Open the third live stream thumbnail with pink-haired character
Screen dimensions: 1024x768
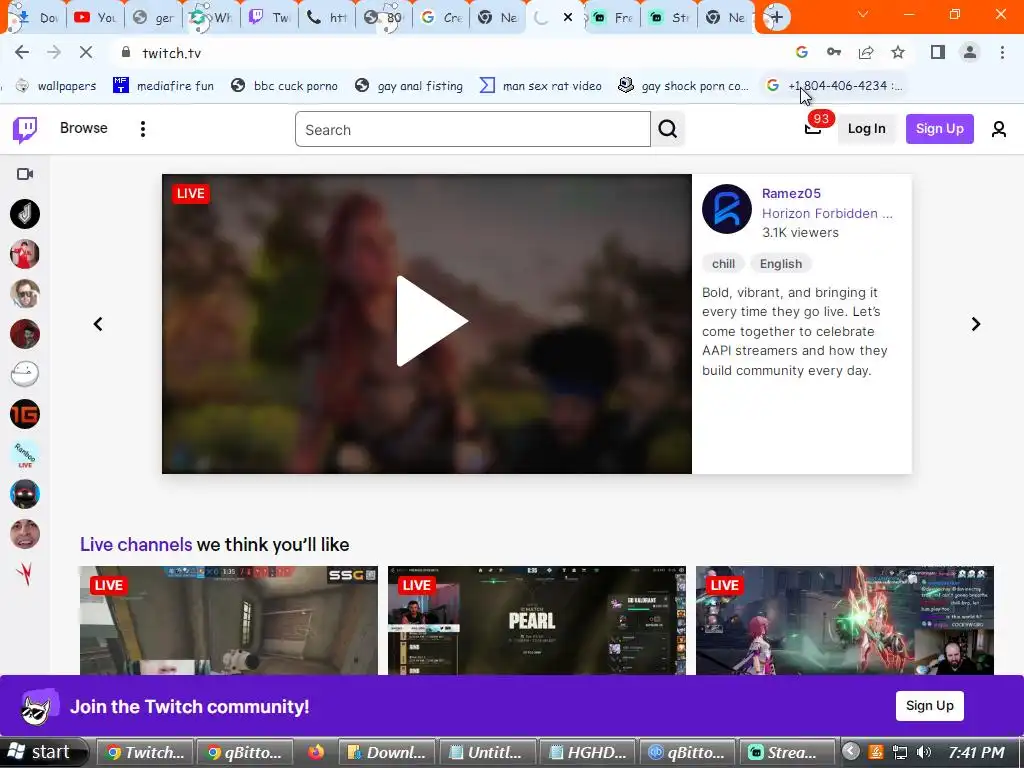coord(845,620)
